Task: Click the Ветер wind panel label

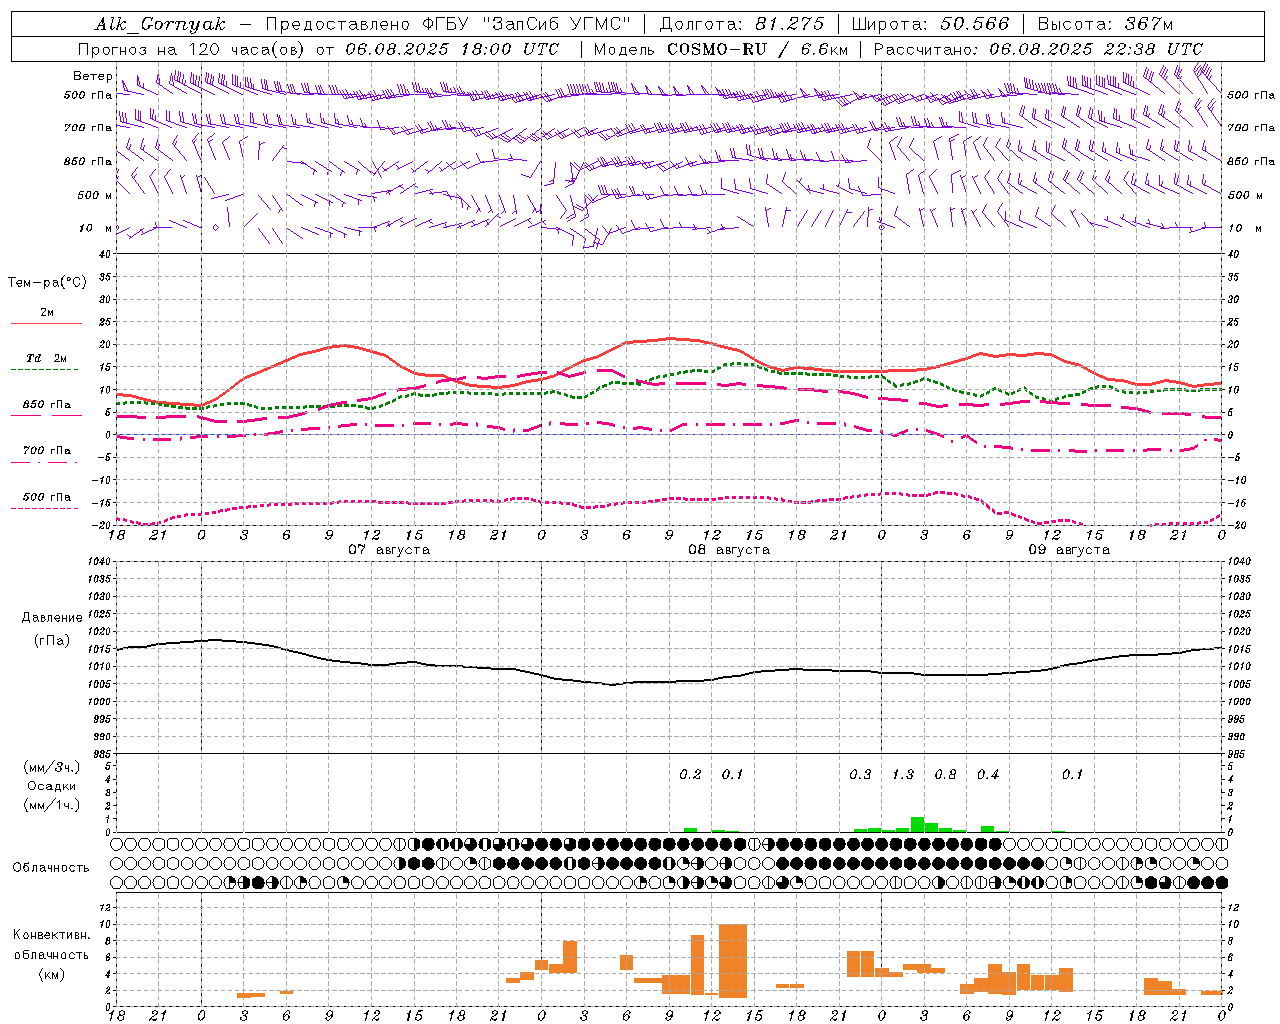Action: pos(92,76)
